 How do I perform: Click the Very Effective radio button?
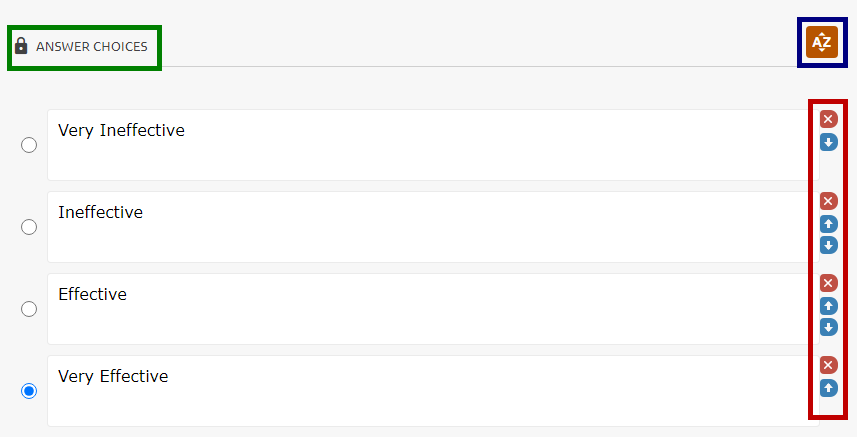(x=29, y=391)
